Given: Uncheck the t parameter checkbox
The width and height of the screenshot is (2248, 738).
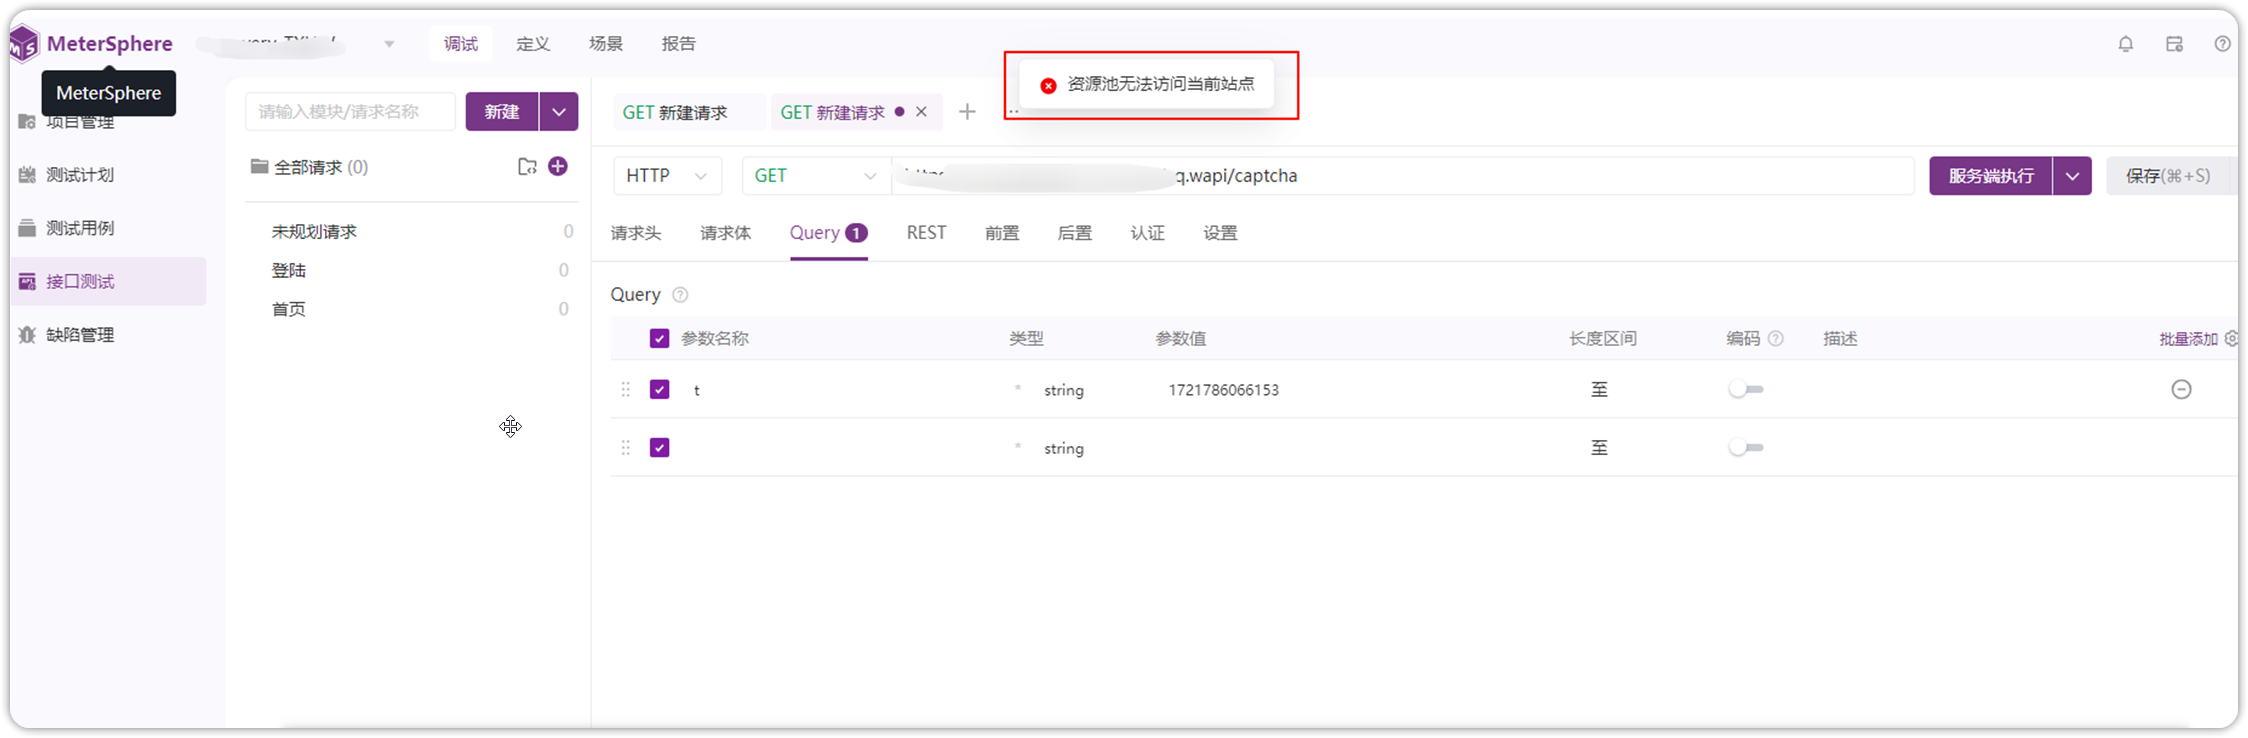Looking at the screenshot, I should [x=659, y=389].
